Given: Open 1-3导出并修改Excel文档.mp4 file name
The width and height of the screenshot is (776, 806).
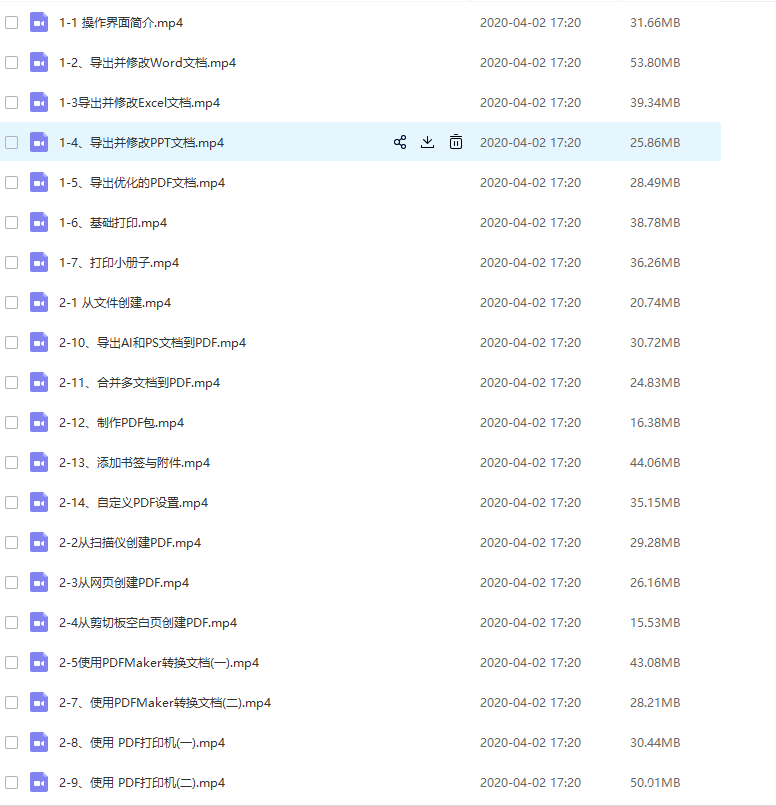Looking at the screenshot, I should click(x=139, y=102).
